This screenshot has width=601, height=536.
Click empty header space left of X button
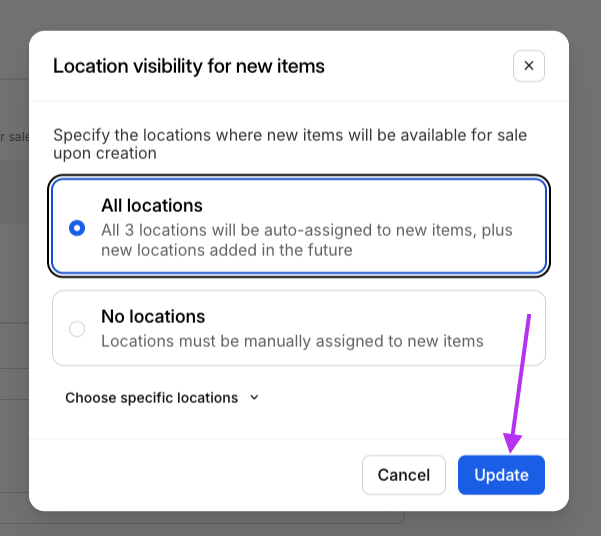coord(420,66)
